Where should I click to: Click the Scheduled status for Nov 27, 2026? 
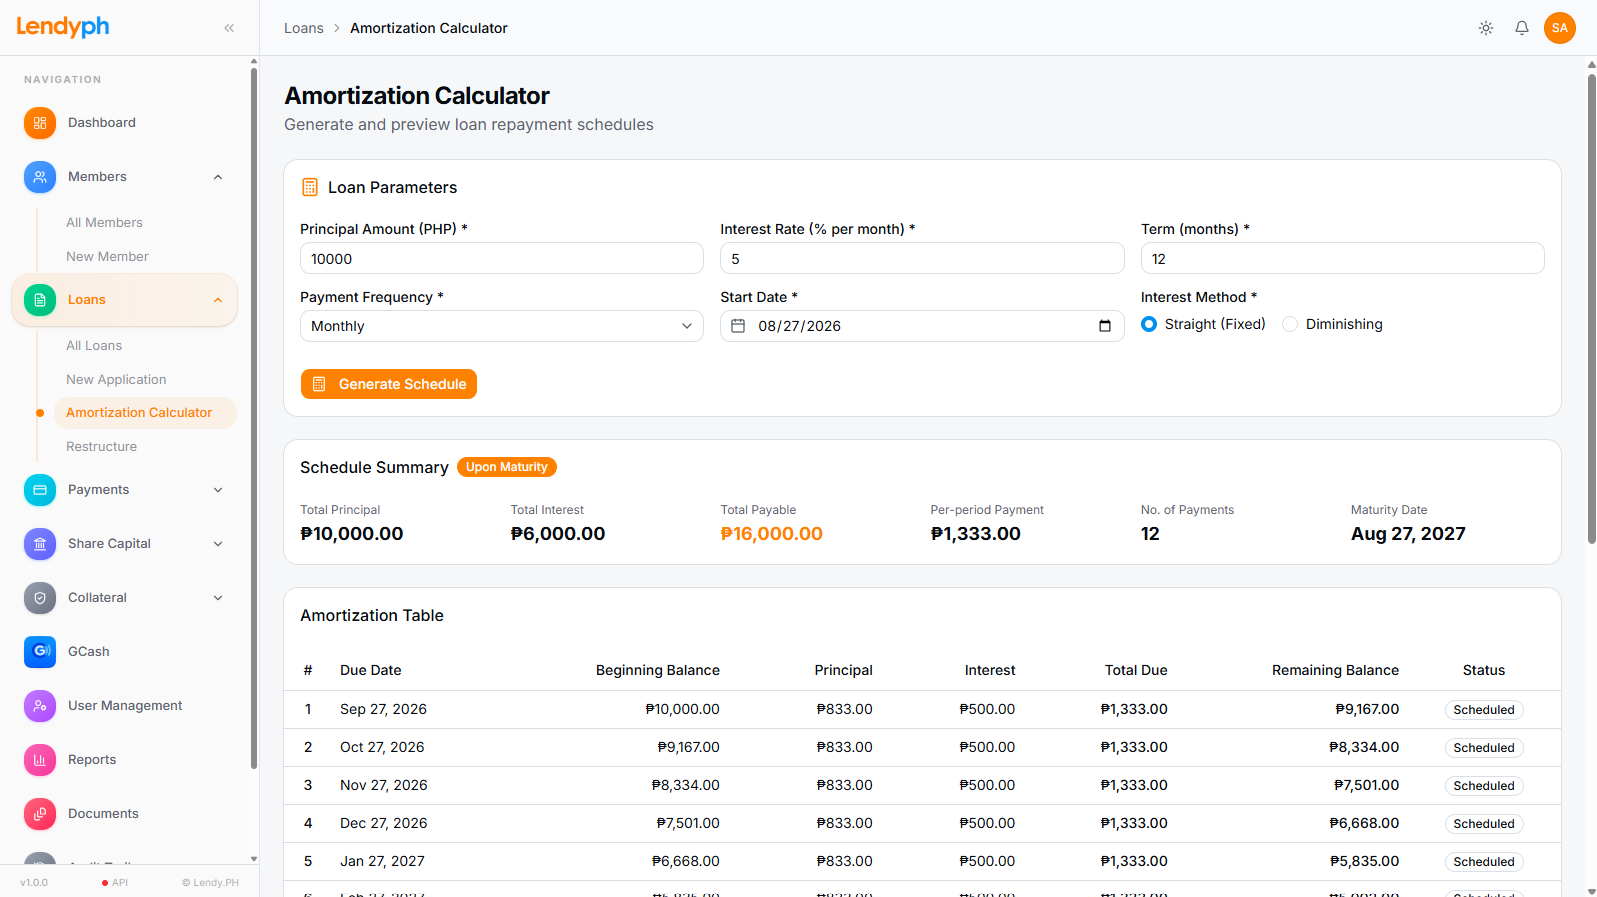click(x=1484, y=786)
